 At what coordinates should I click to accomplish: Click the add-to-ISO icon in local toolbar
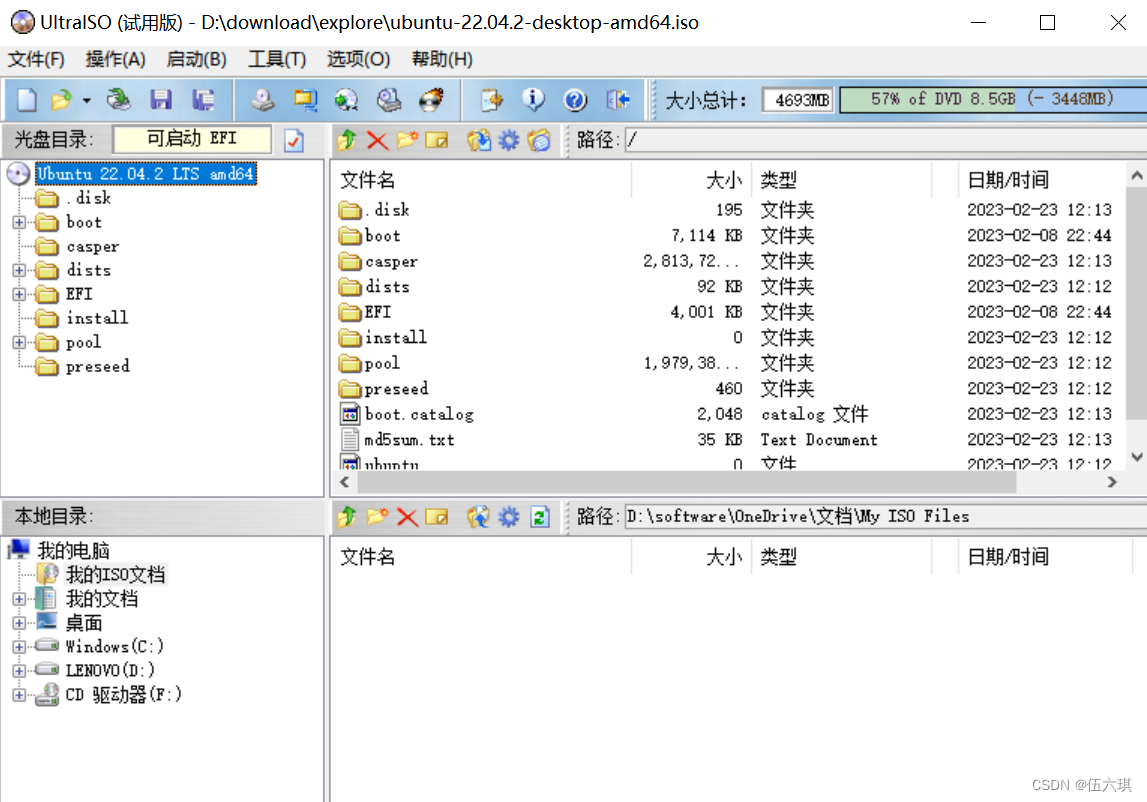tap(479, 517)
